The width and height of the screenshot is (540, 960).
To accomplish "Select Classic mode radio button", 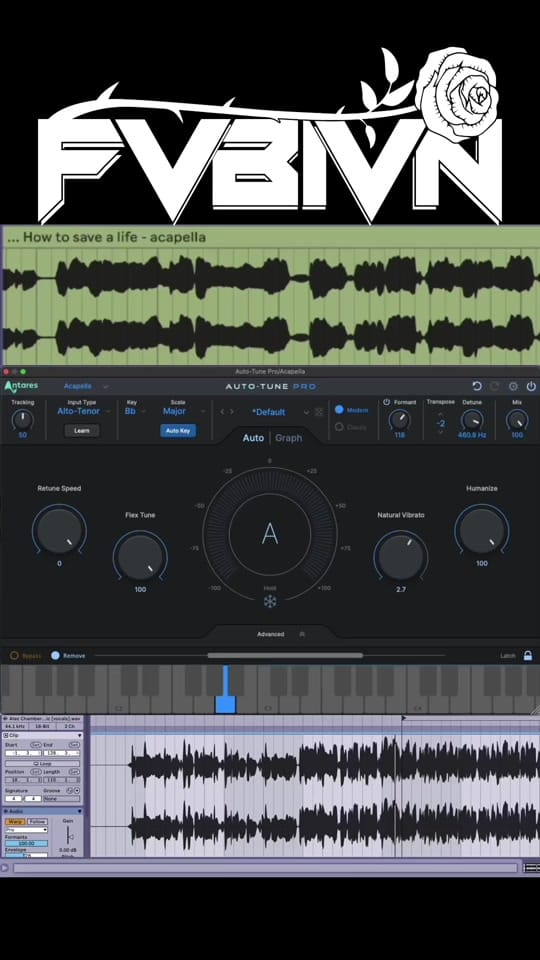I will tap(339, 427).
